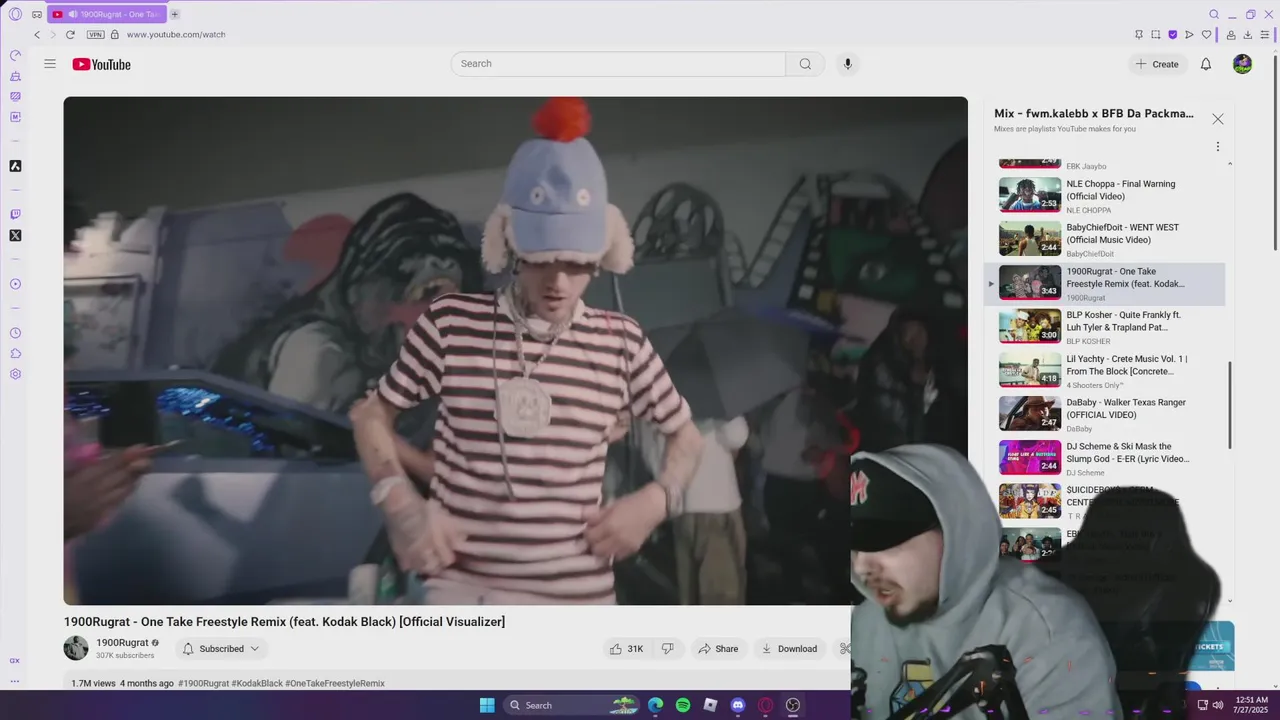Switch to the 1900Rugrat browser tab
The image size is (1280, 720).
coord(106,14)
